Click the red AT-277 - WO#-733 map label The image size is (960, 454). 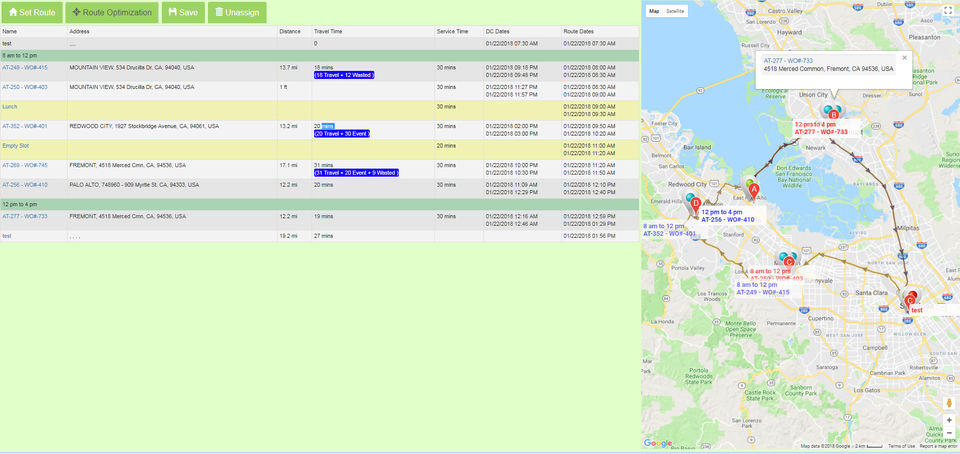coord(821,132)
